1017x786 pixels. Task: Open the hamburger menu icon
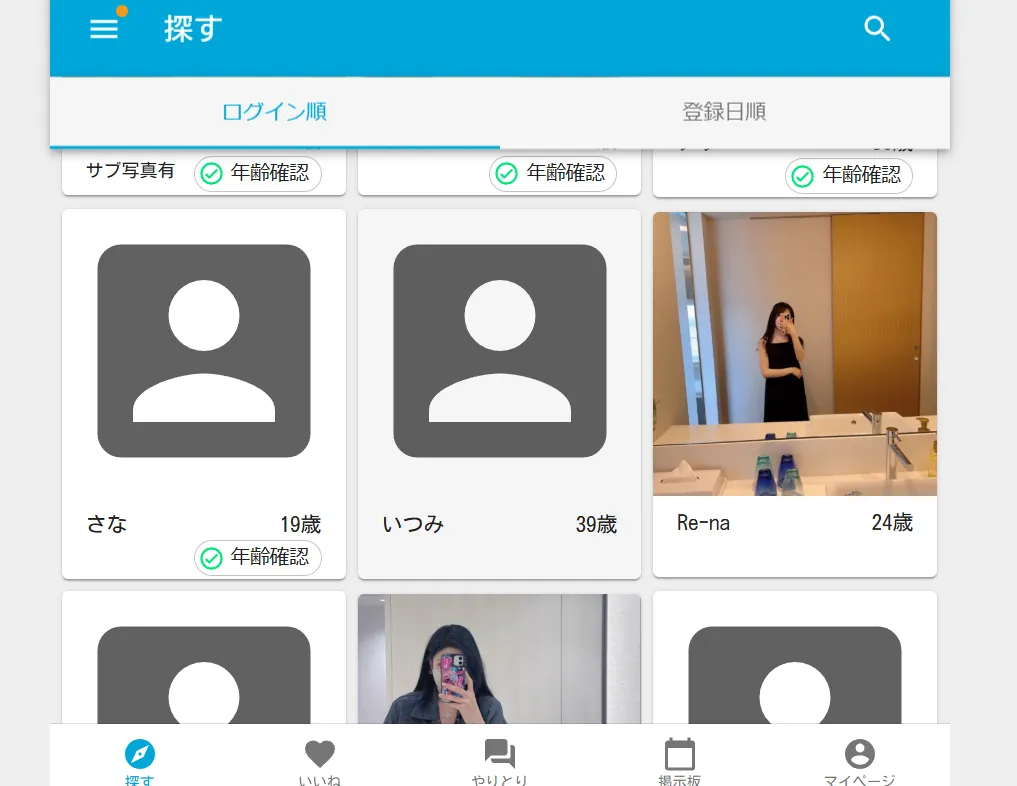(104, 29)
